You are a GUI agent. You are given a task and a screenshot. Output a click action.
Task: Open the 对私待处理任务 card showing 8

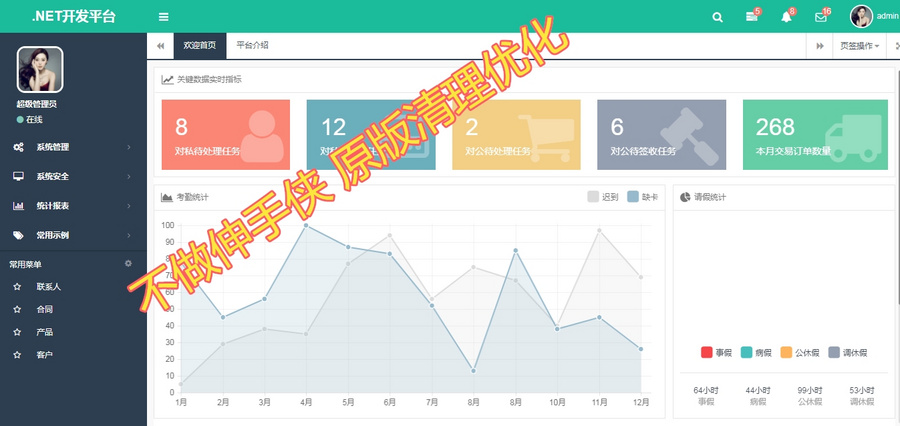pos(226,135)
